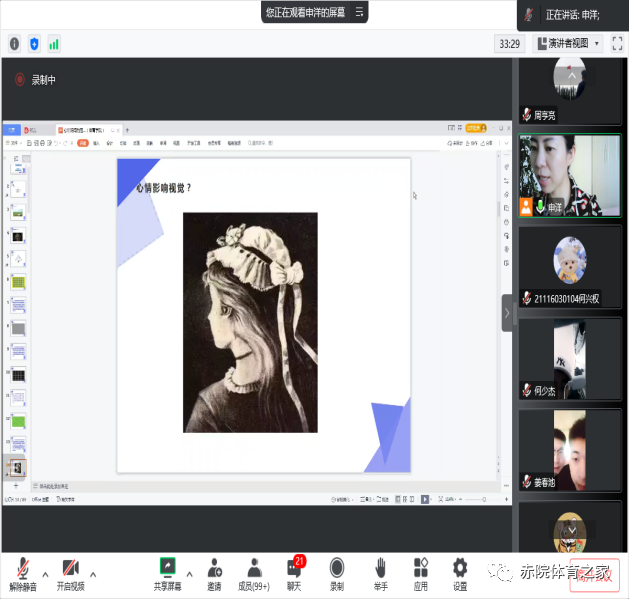Image resolution: width=629 pixels, height=599 pixels.
Task: Click the meeting info icon
Action: [14, 44]
